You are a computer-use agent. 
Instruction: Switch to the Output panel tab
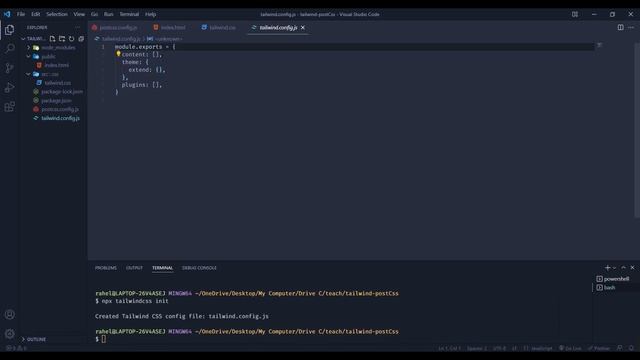click(x=134, y=268)
